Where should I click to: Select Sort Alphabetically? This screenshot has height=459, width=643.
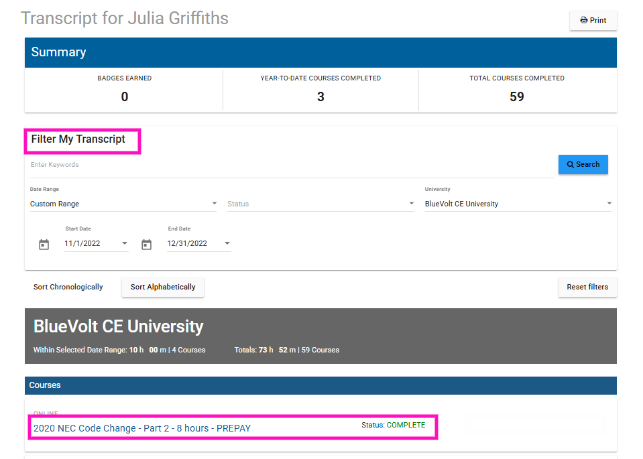[x=163, y=287]
